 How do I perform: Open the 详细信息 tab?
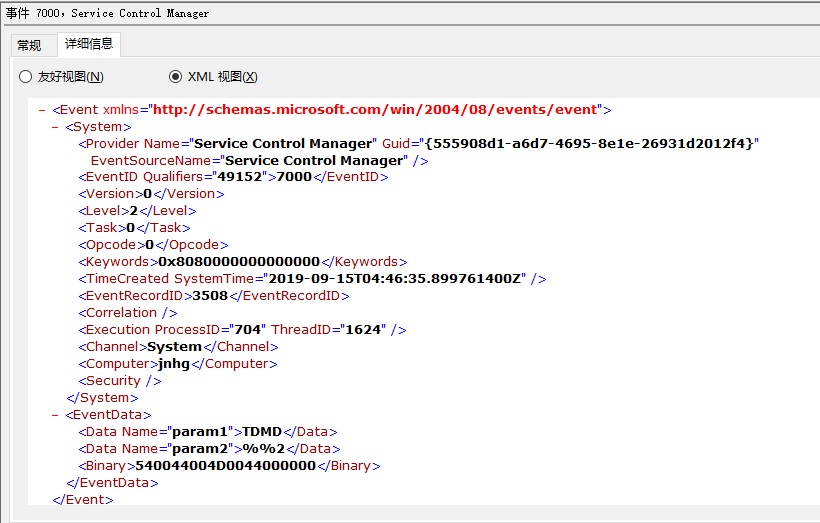pyautogui.click(x=89, y=44)
